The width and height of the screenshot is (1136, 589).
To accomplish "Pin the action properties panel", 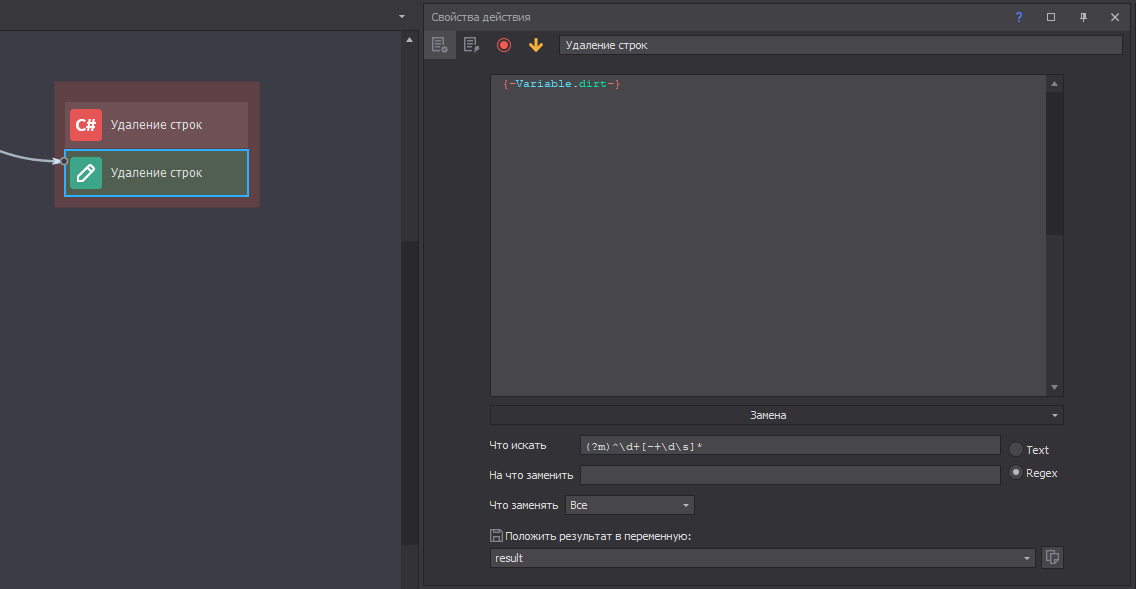I will click(x=1083, y=17).
